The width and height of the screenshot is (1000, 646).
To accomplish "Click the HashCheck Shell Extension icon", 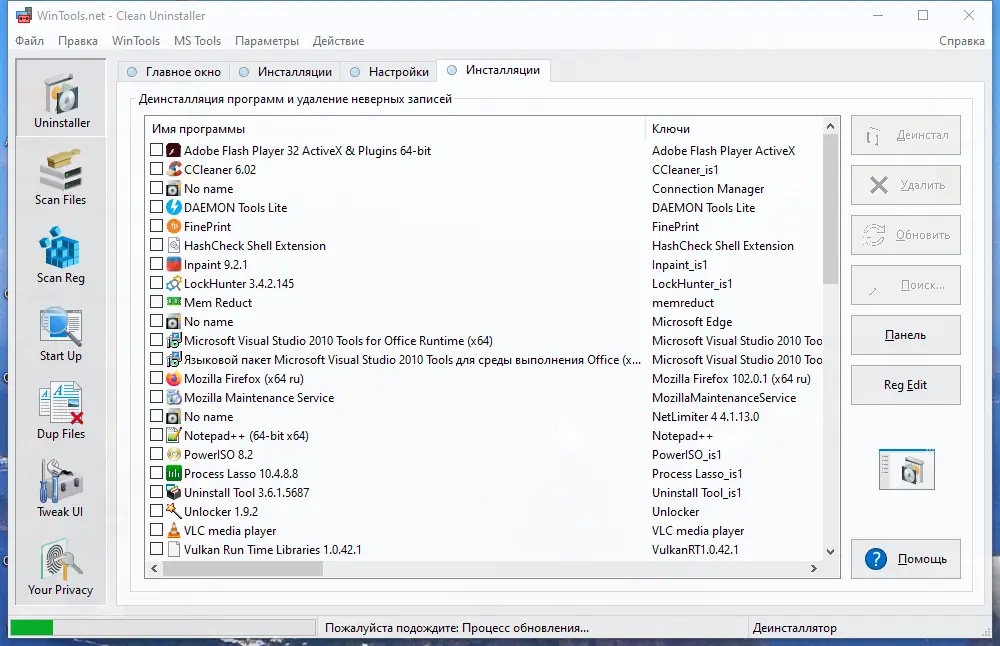I will point(173,246).
